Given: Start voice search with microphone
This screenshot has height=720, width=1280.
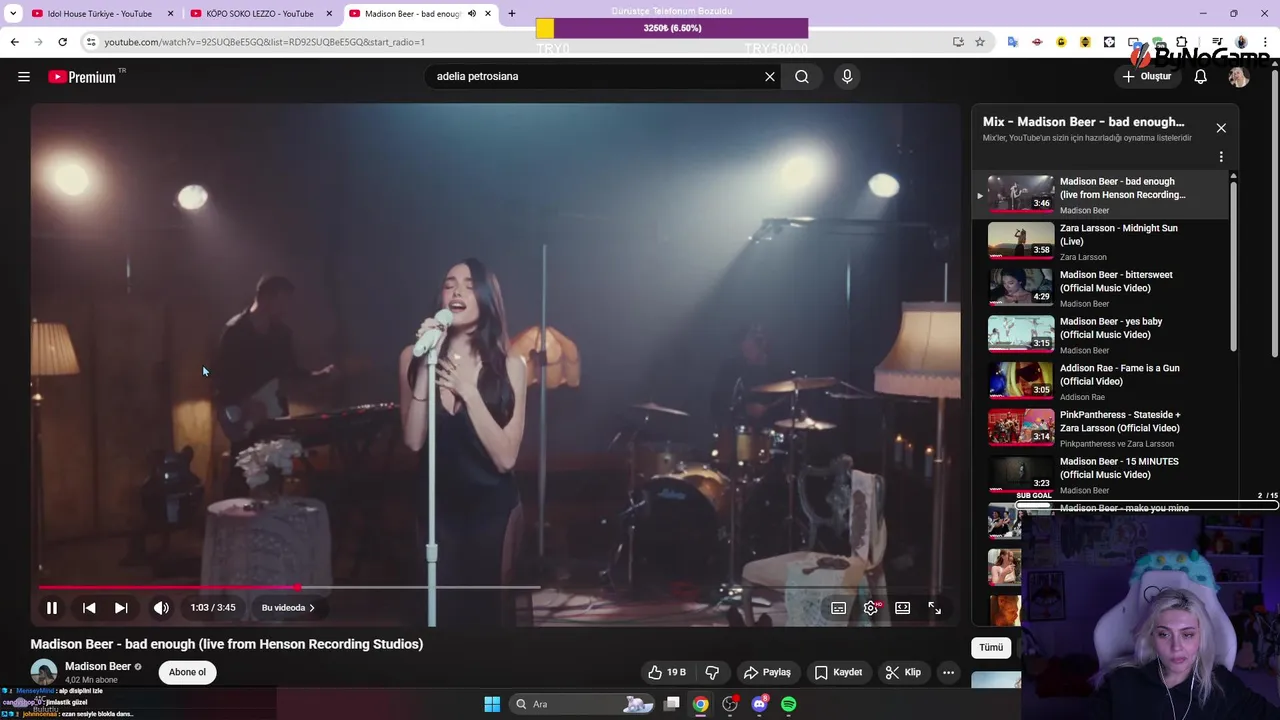Looking at the screenshot, I should point(847,76).
